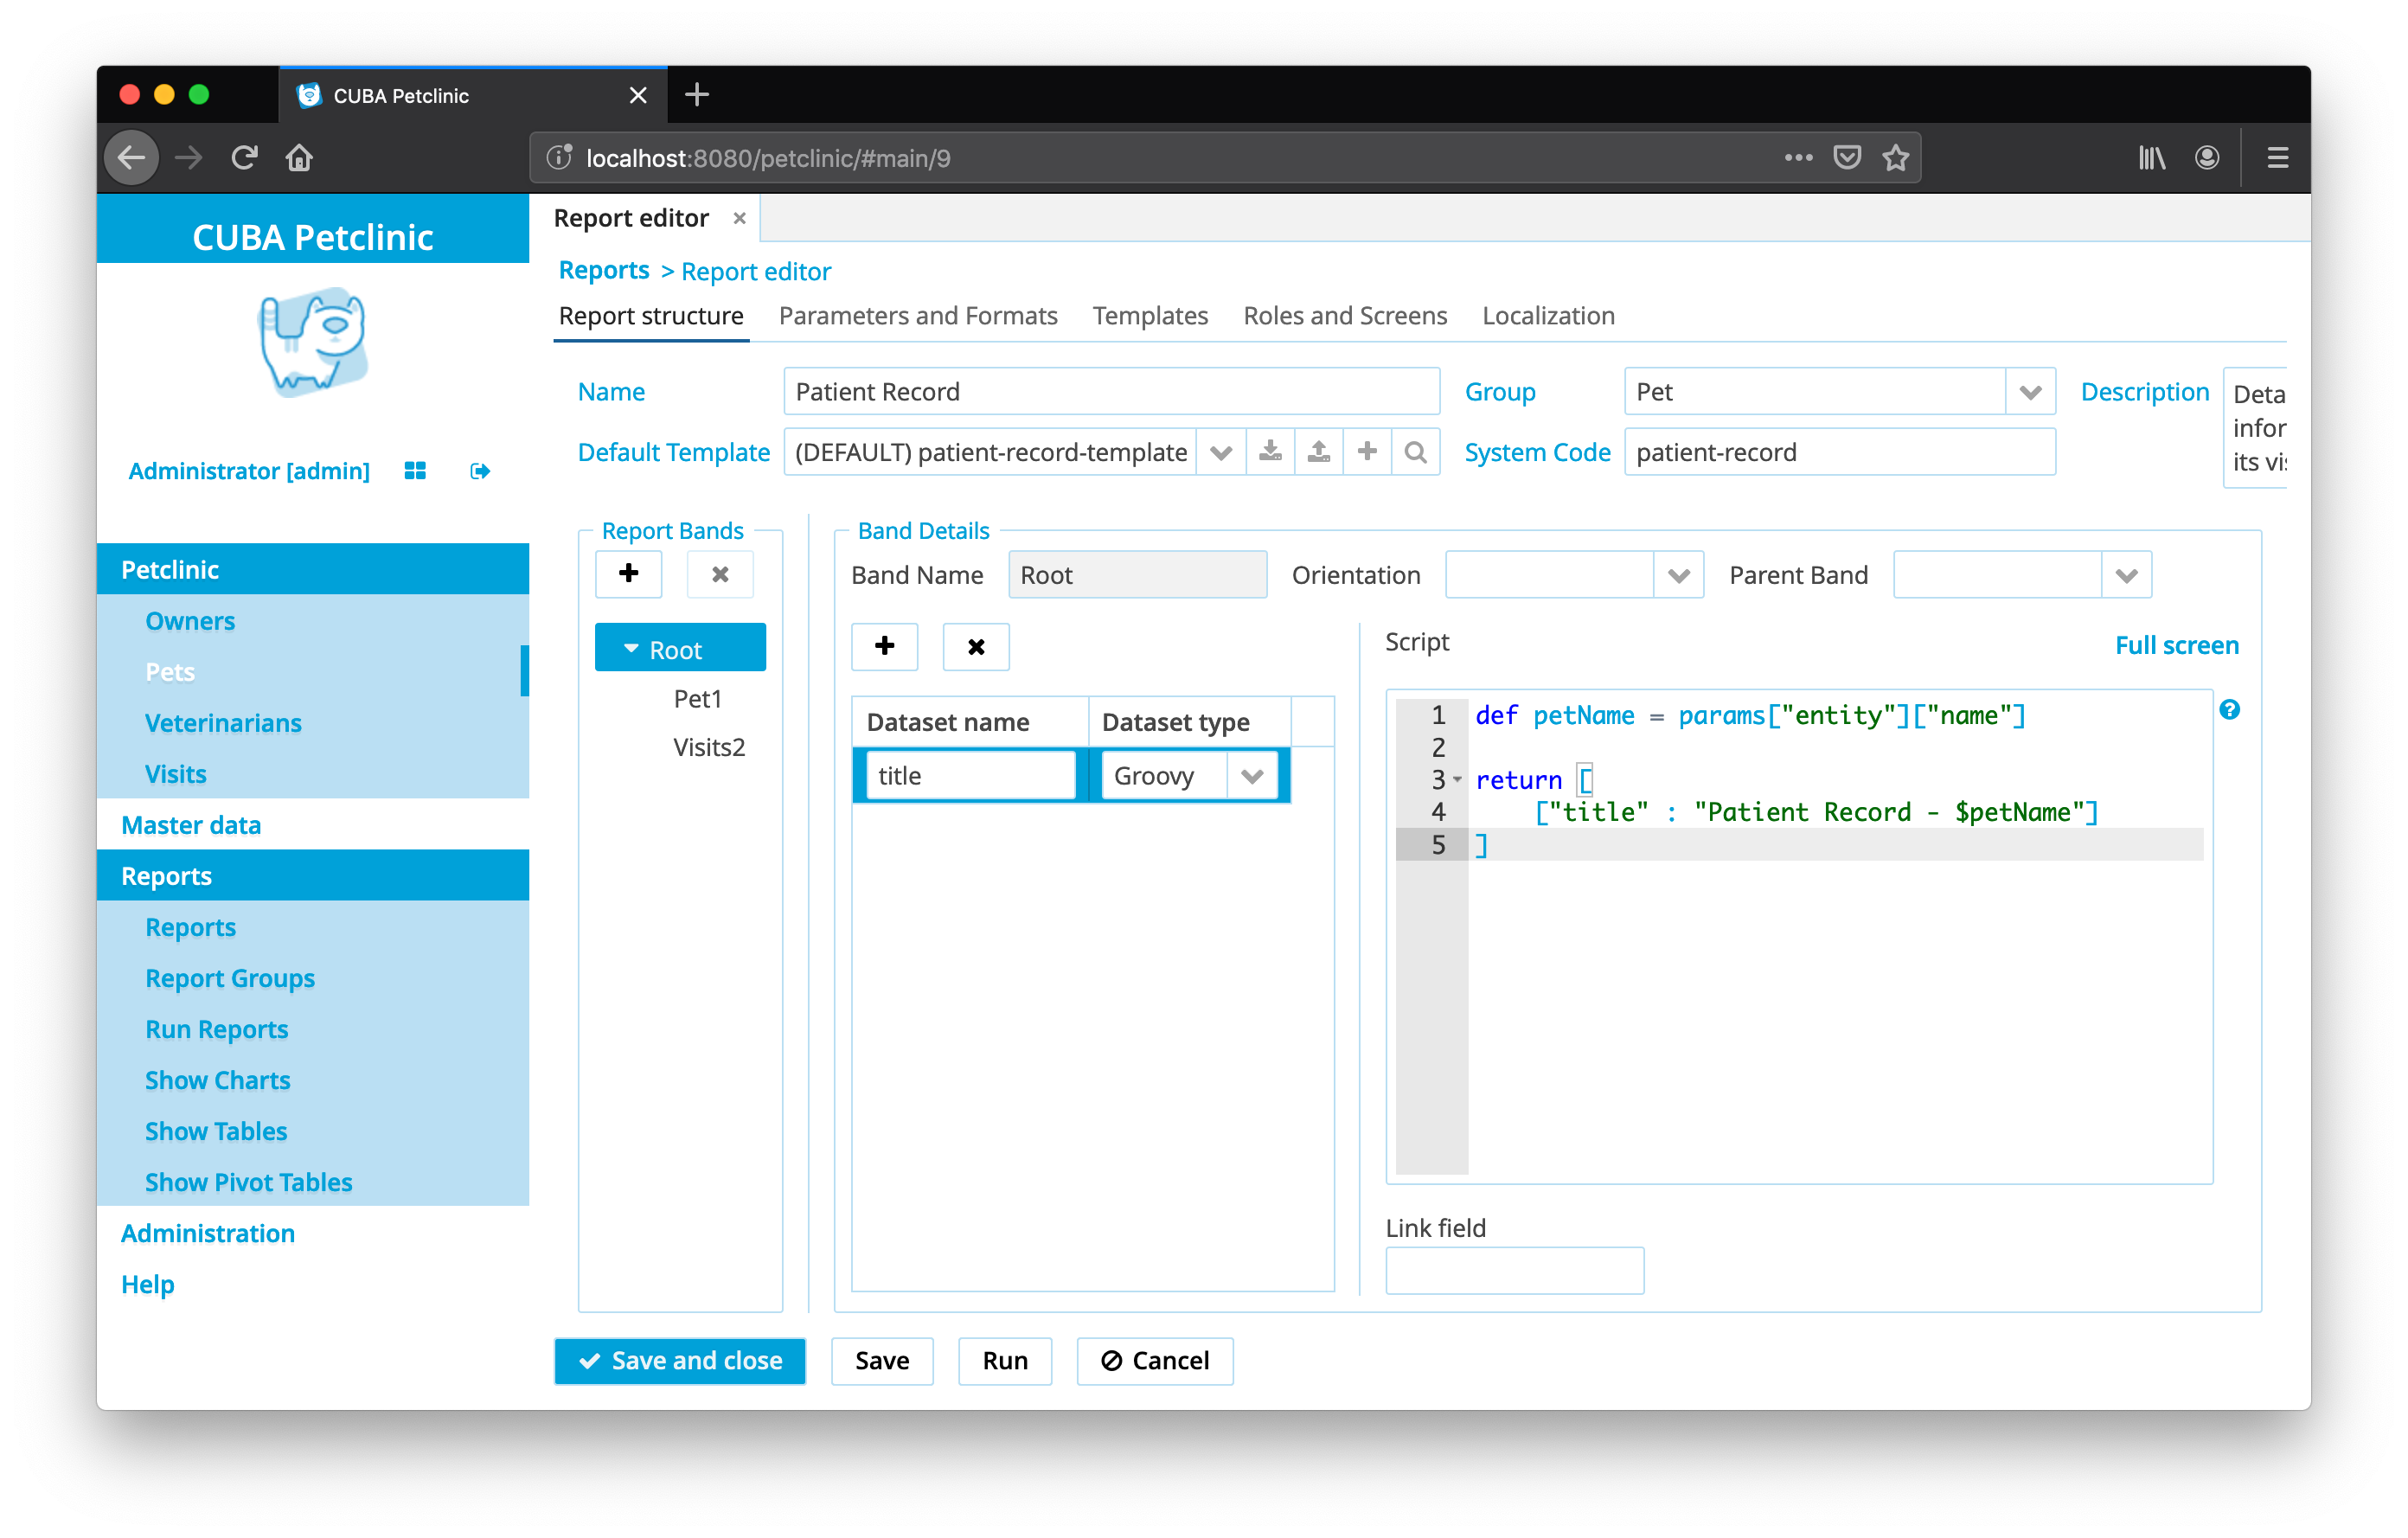The image size is (2408, 1538).
Task: Click the template lookup magnifier icon
Action: [x=1416, y=452]
